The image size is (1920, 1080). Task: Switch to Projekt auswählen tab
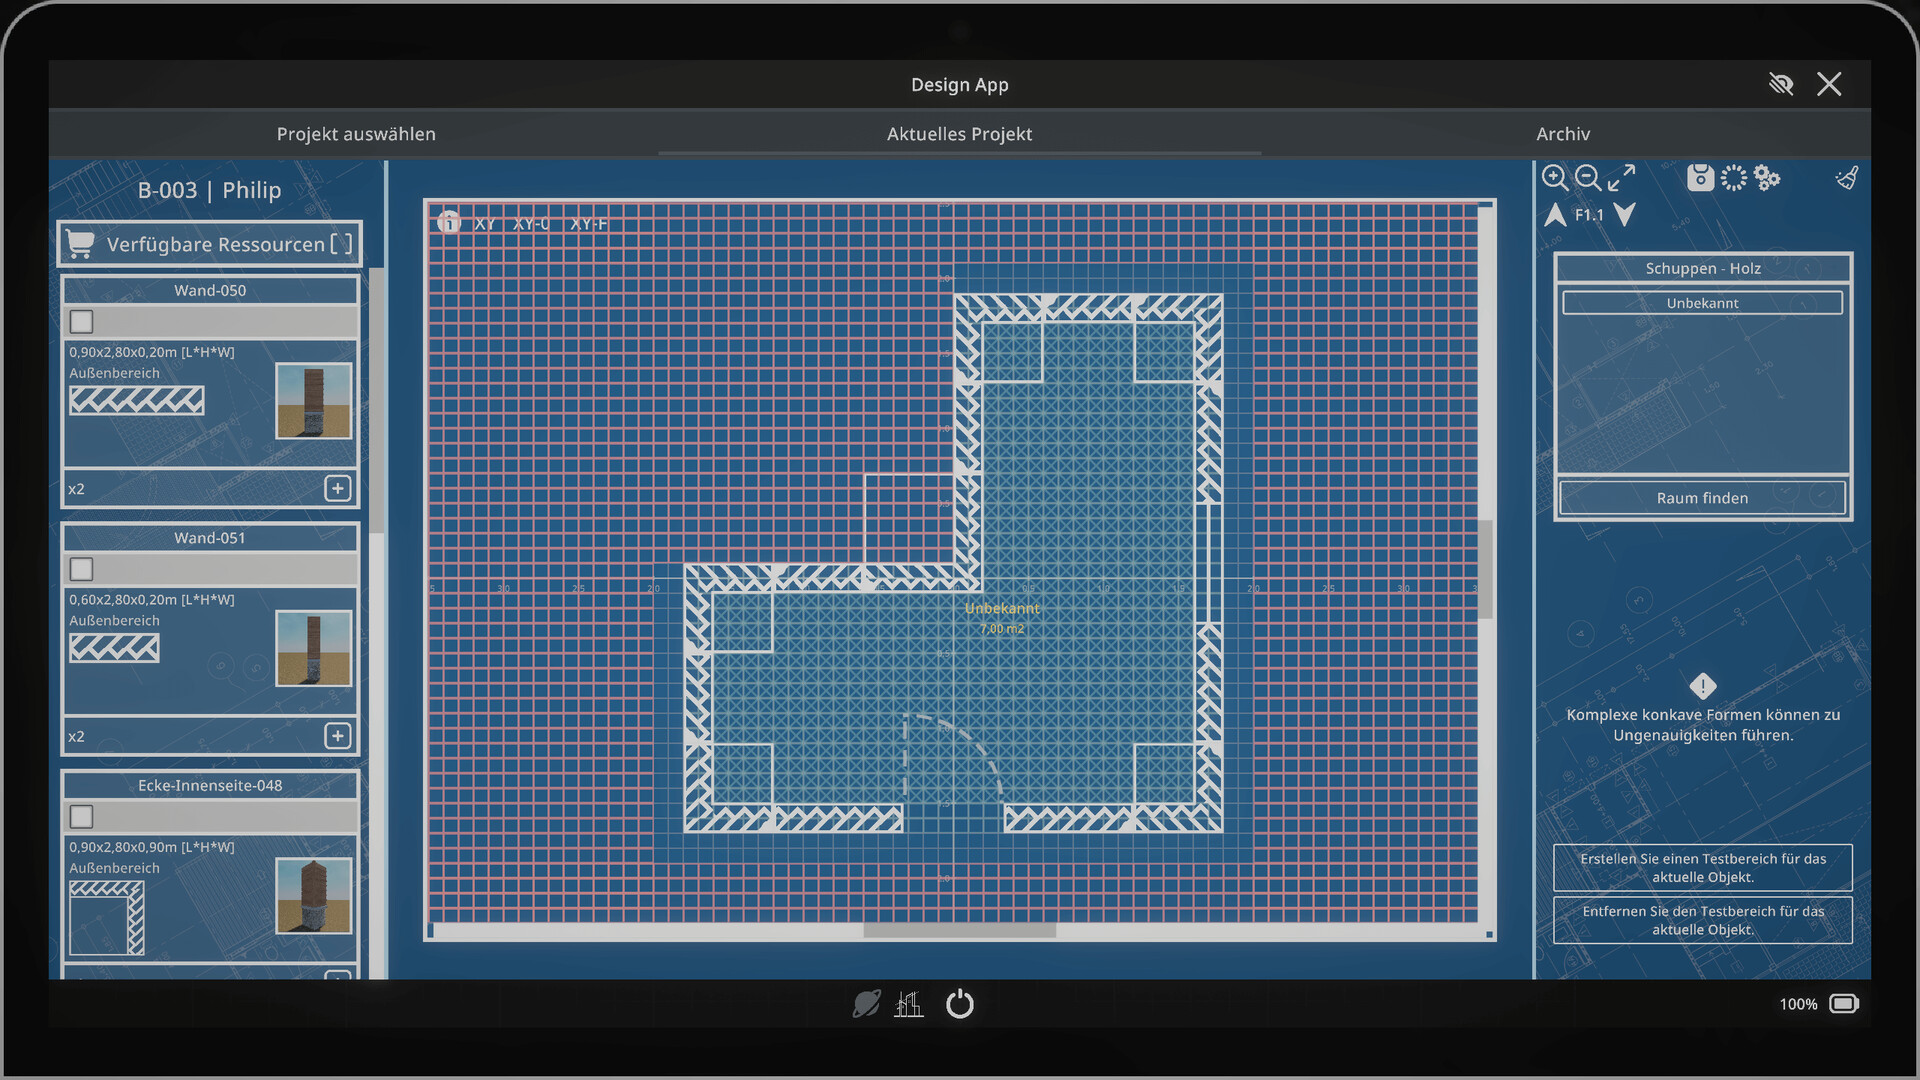[356, 134]
